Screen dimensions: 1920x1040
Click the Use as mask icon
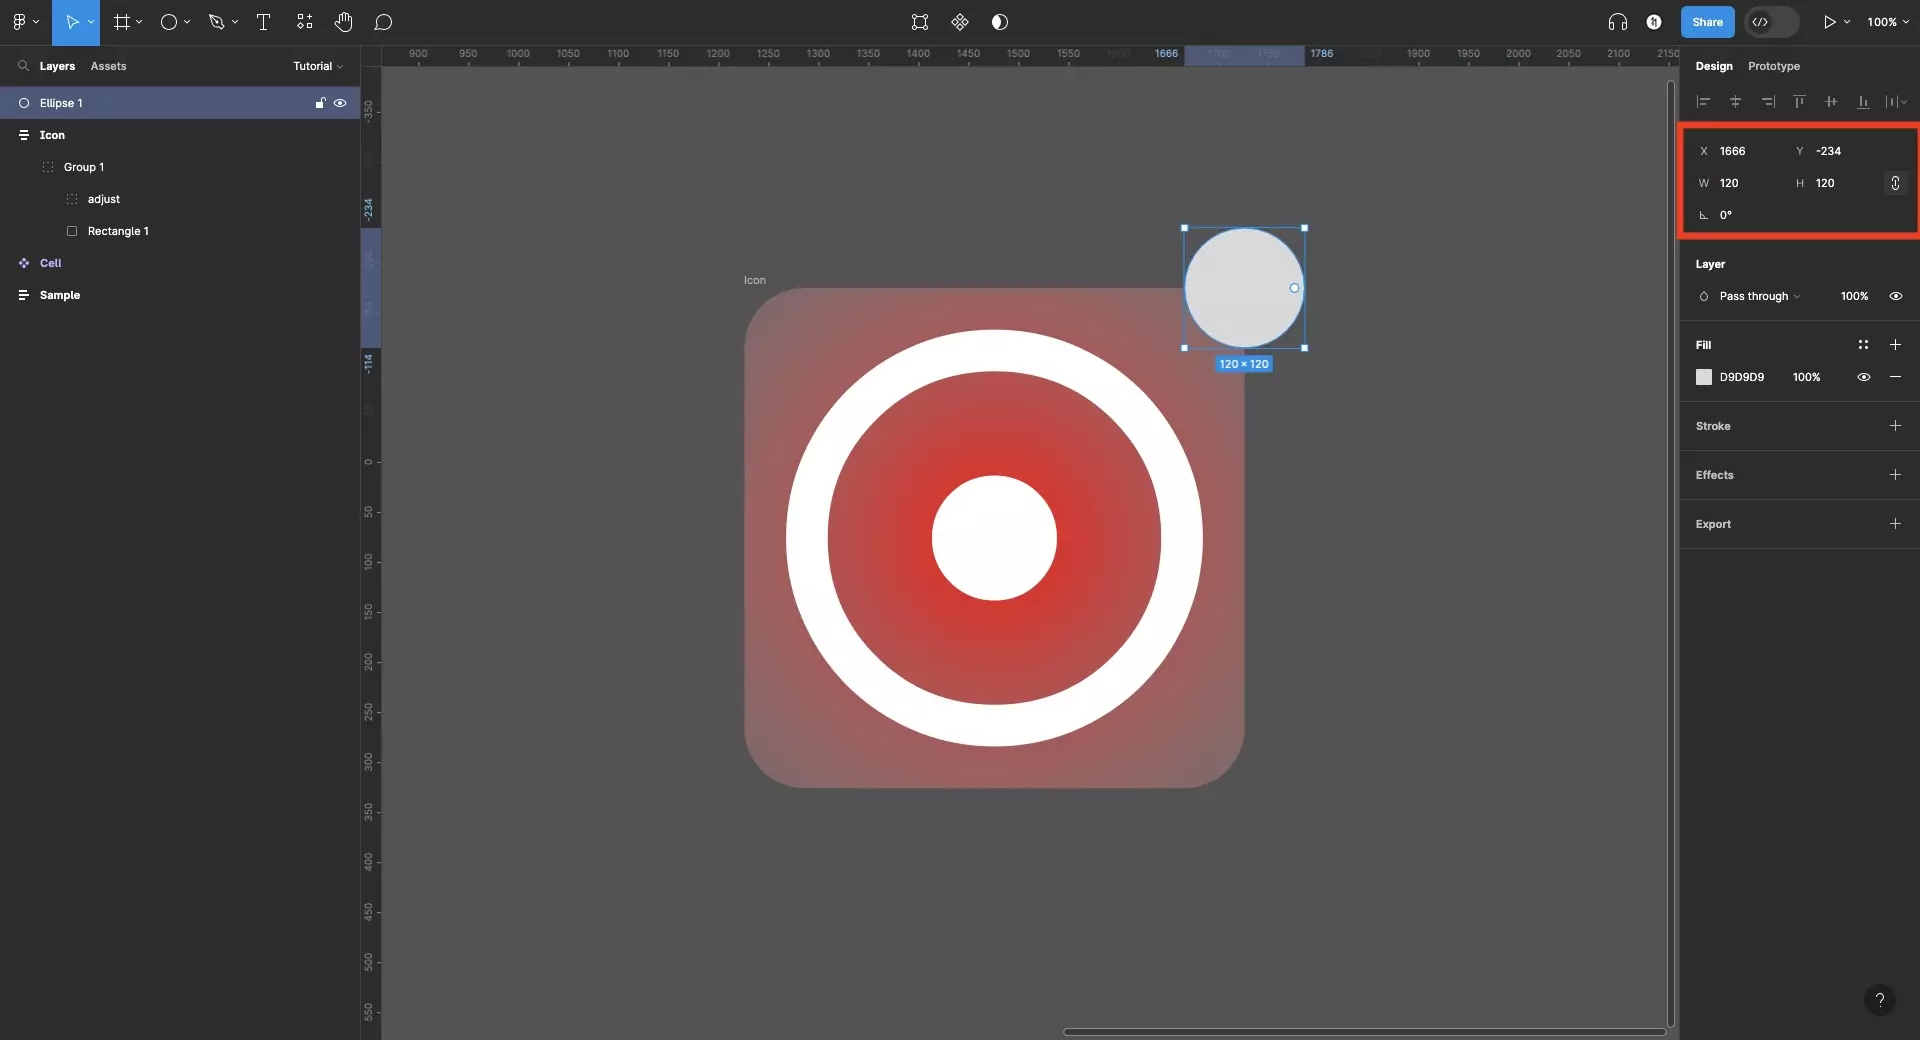[x=1000, y=22]
